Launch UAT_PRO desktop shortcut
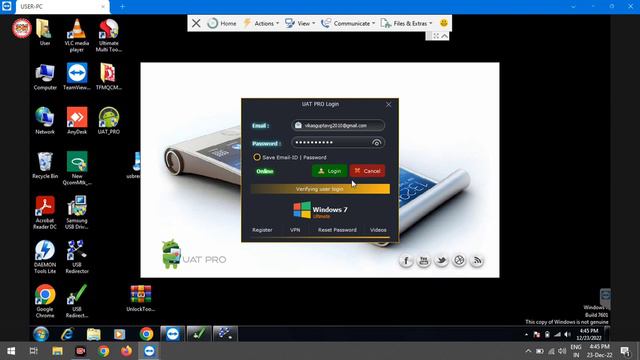Viewport: 640px width, 360px height. tap(109, 121)
